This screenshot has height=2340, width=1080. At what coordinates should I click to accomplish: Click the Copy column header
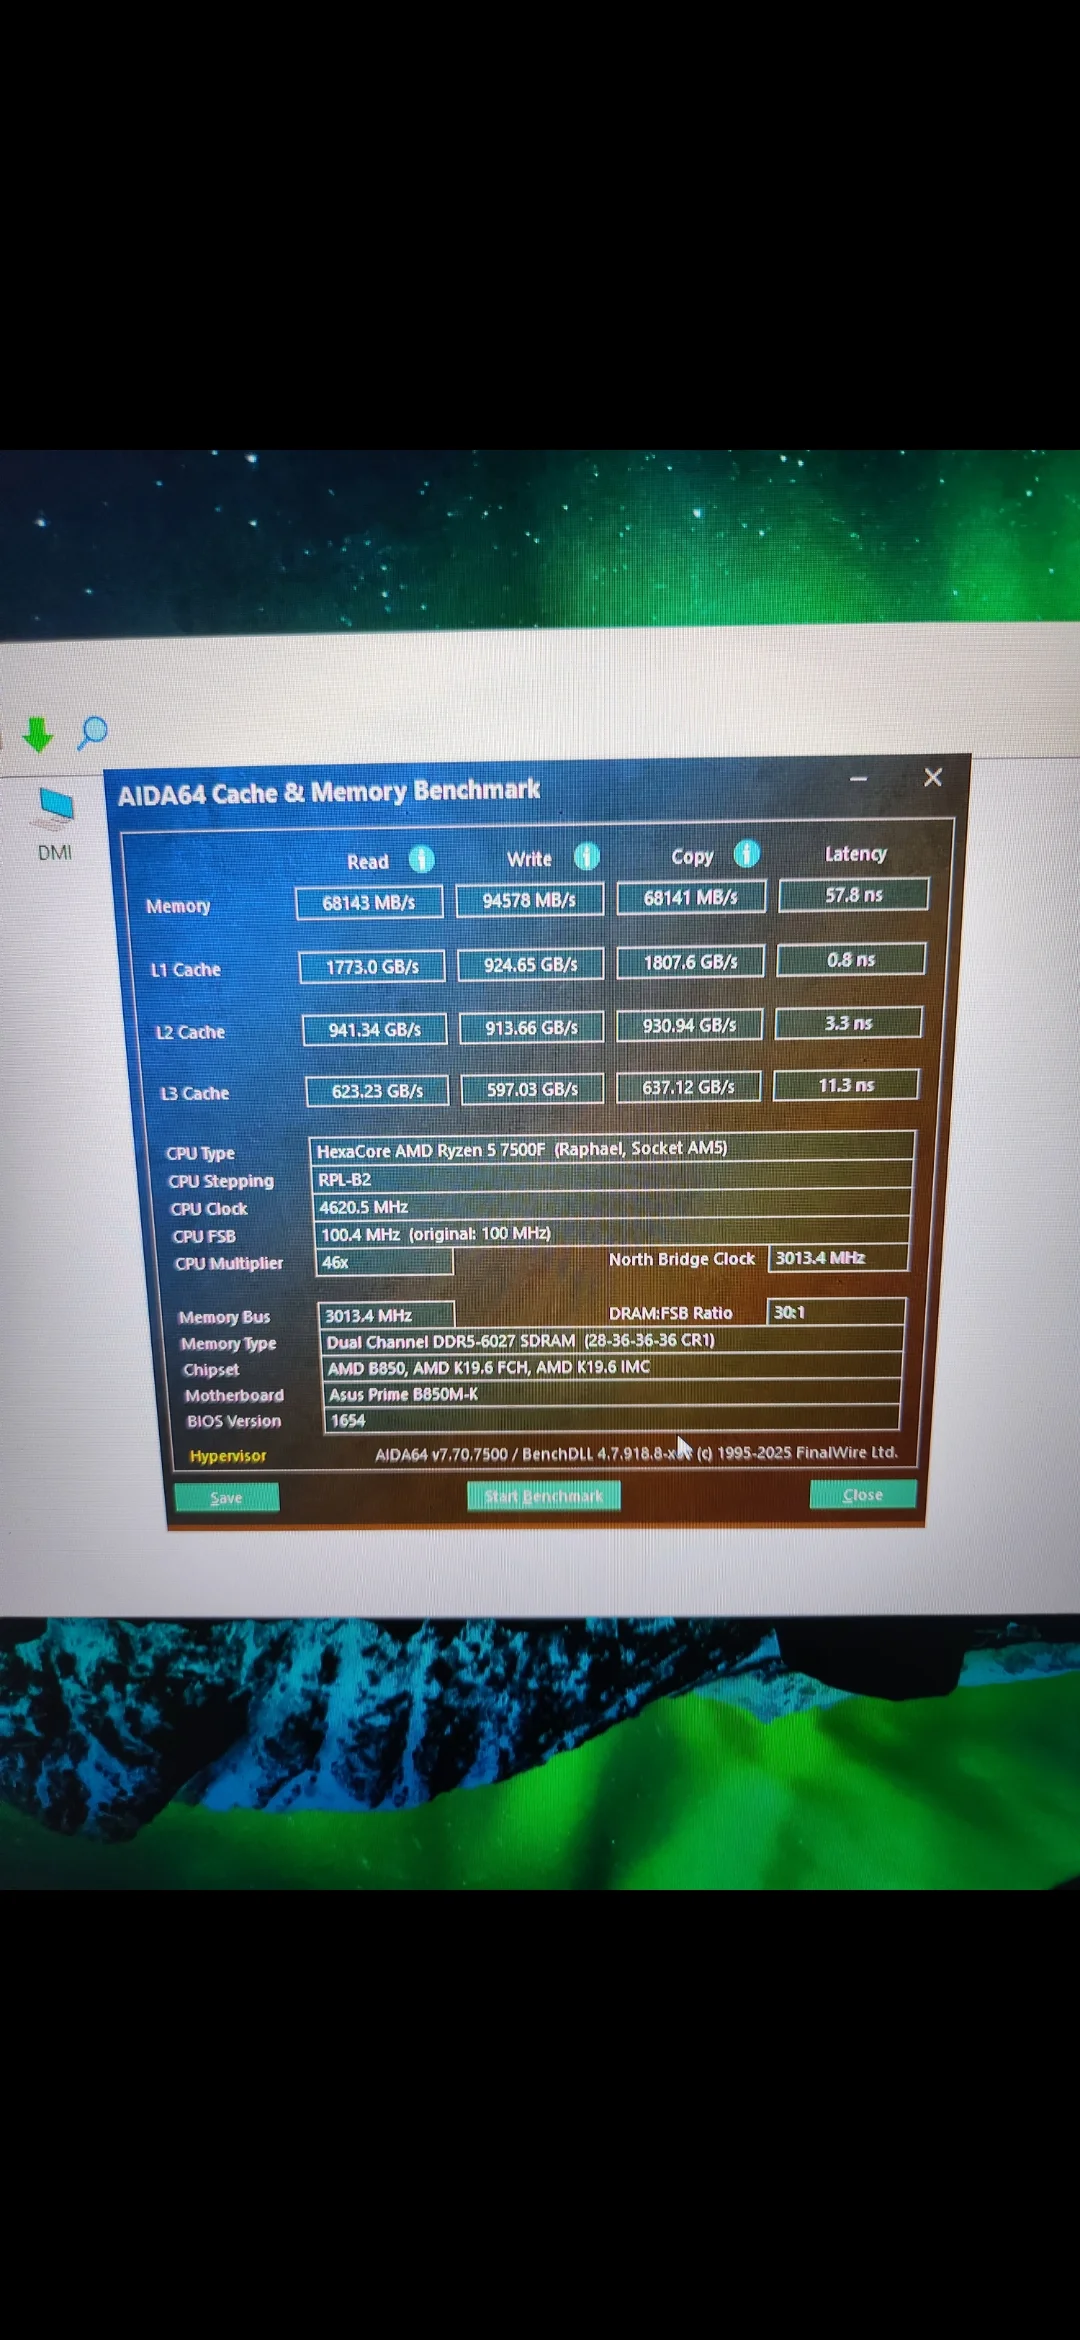click(692, 856)
